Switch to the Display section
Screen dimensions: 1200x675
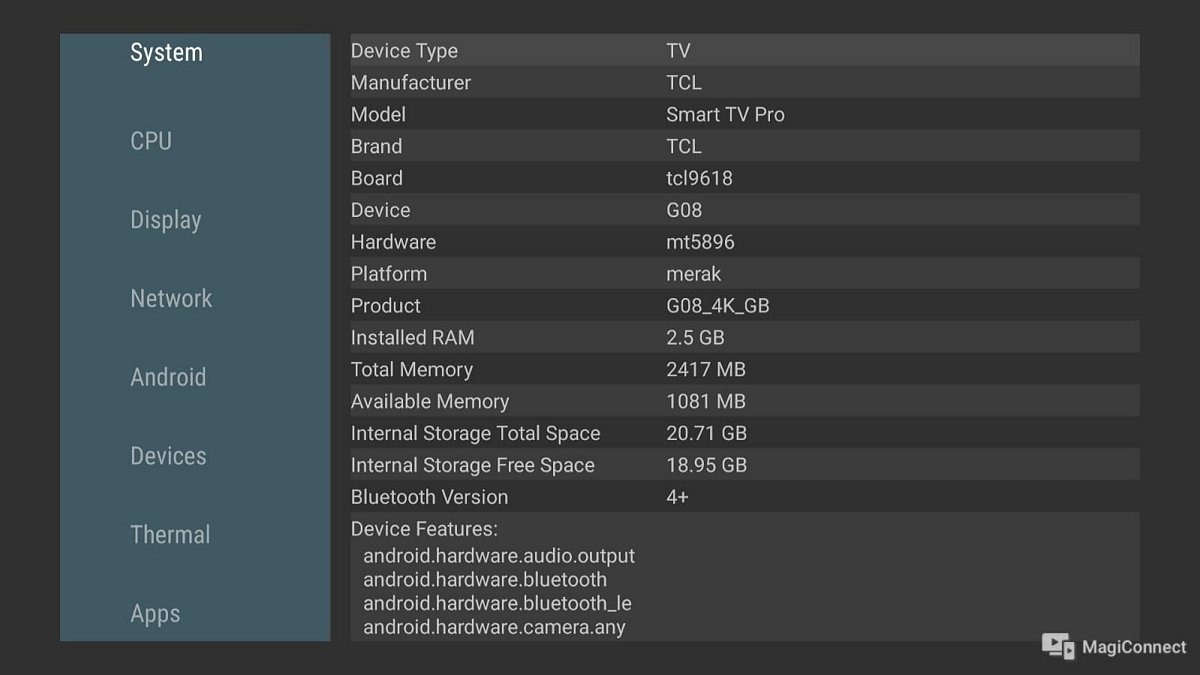[166, 220]
